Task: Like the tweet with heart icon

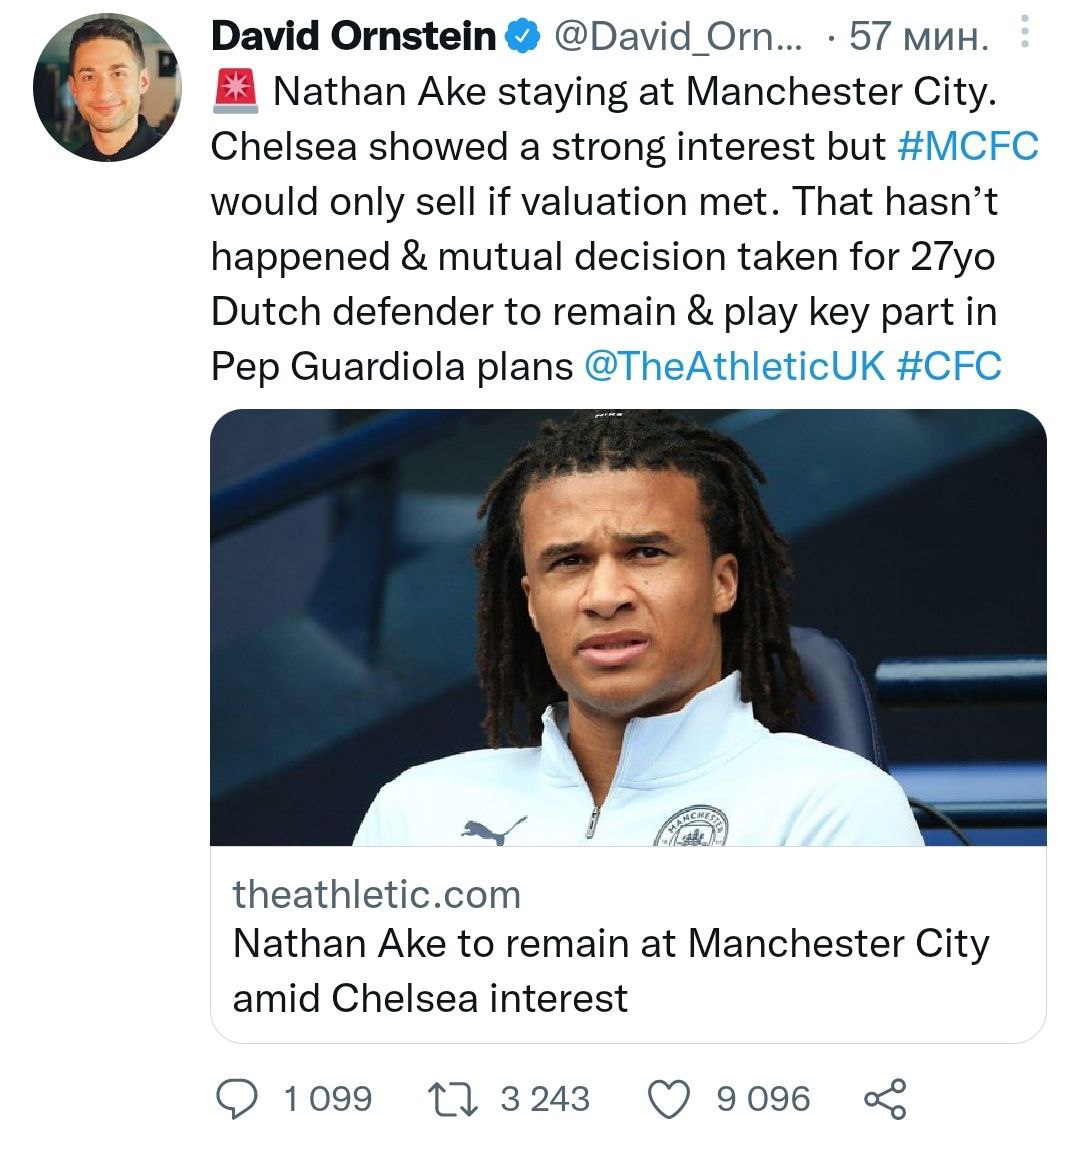Action: [671, 1099]
